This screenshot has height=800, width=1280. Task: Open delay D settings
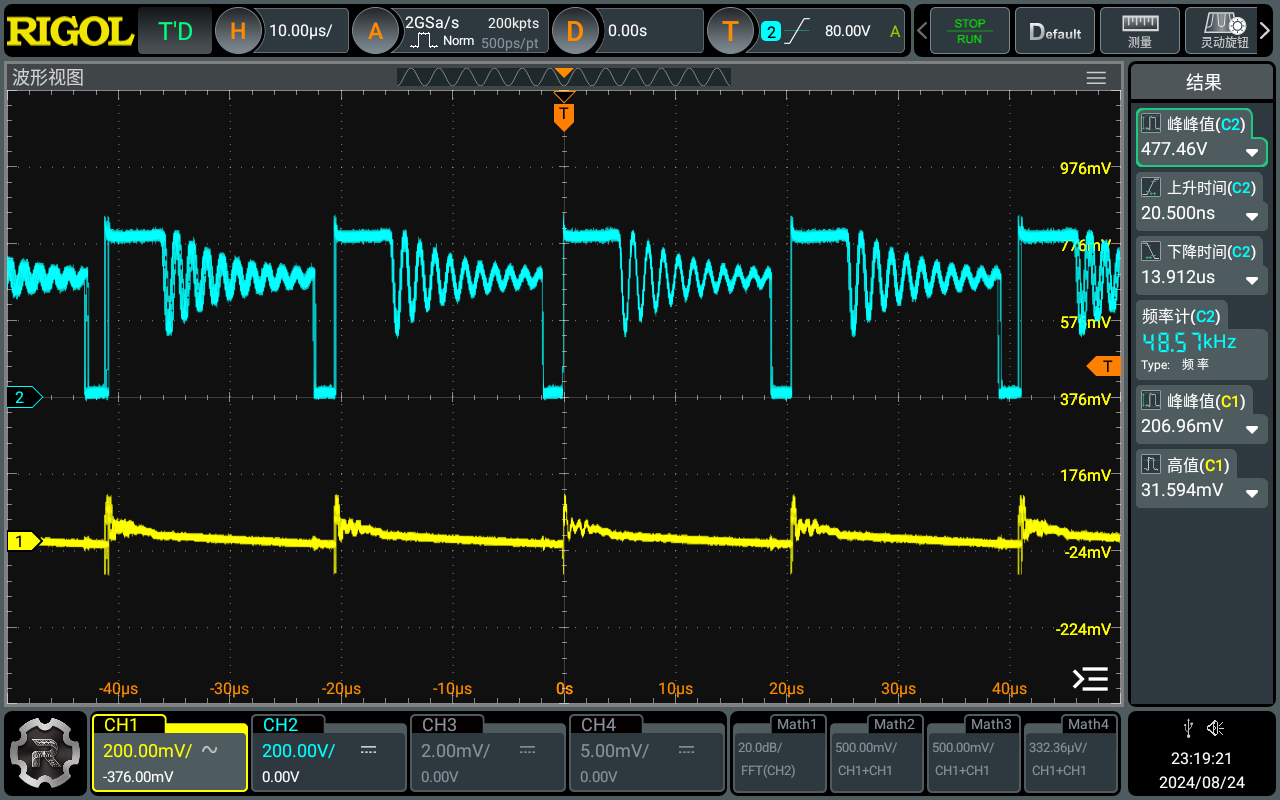tap(574, 31)
